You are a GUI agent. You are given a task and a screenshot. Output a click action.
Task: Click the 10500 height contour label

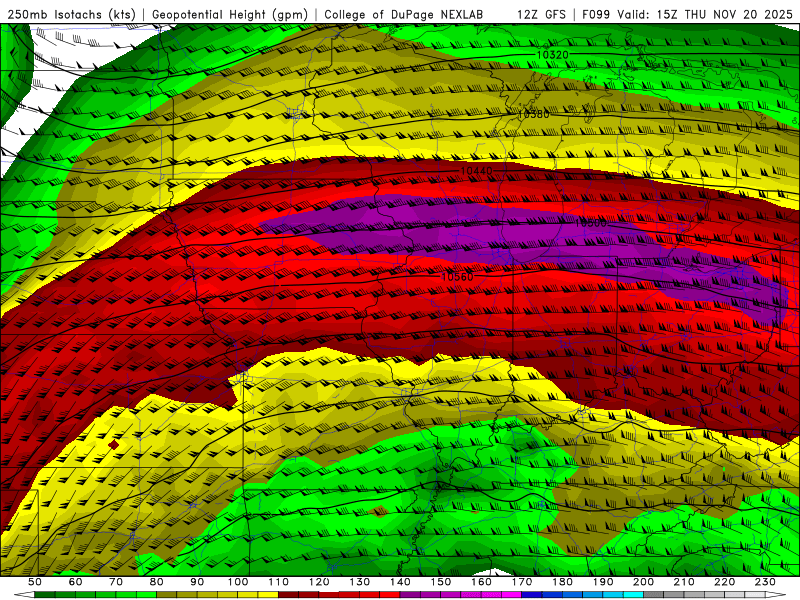pos(591,223)
